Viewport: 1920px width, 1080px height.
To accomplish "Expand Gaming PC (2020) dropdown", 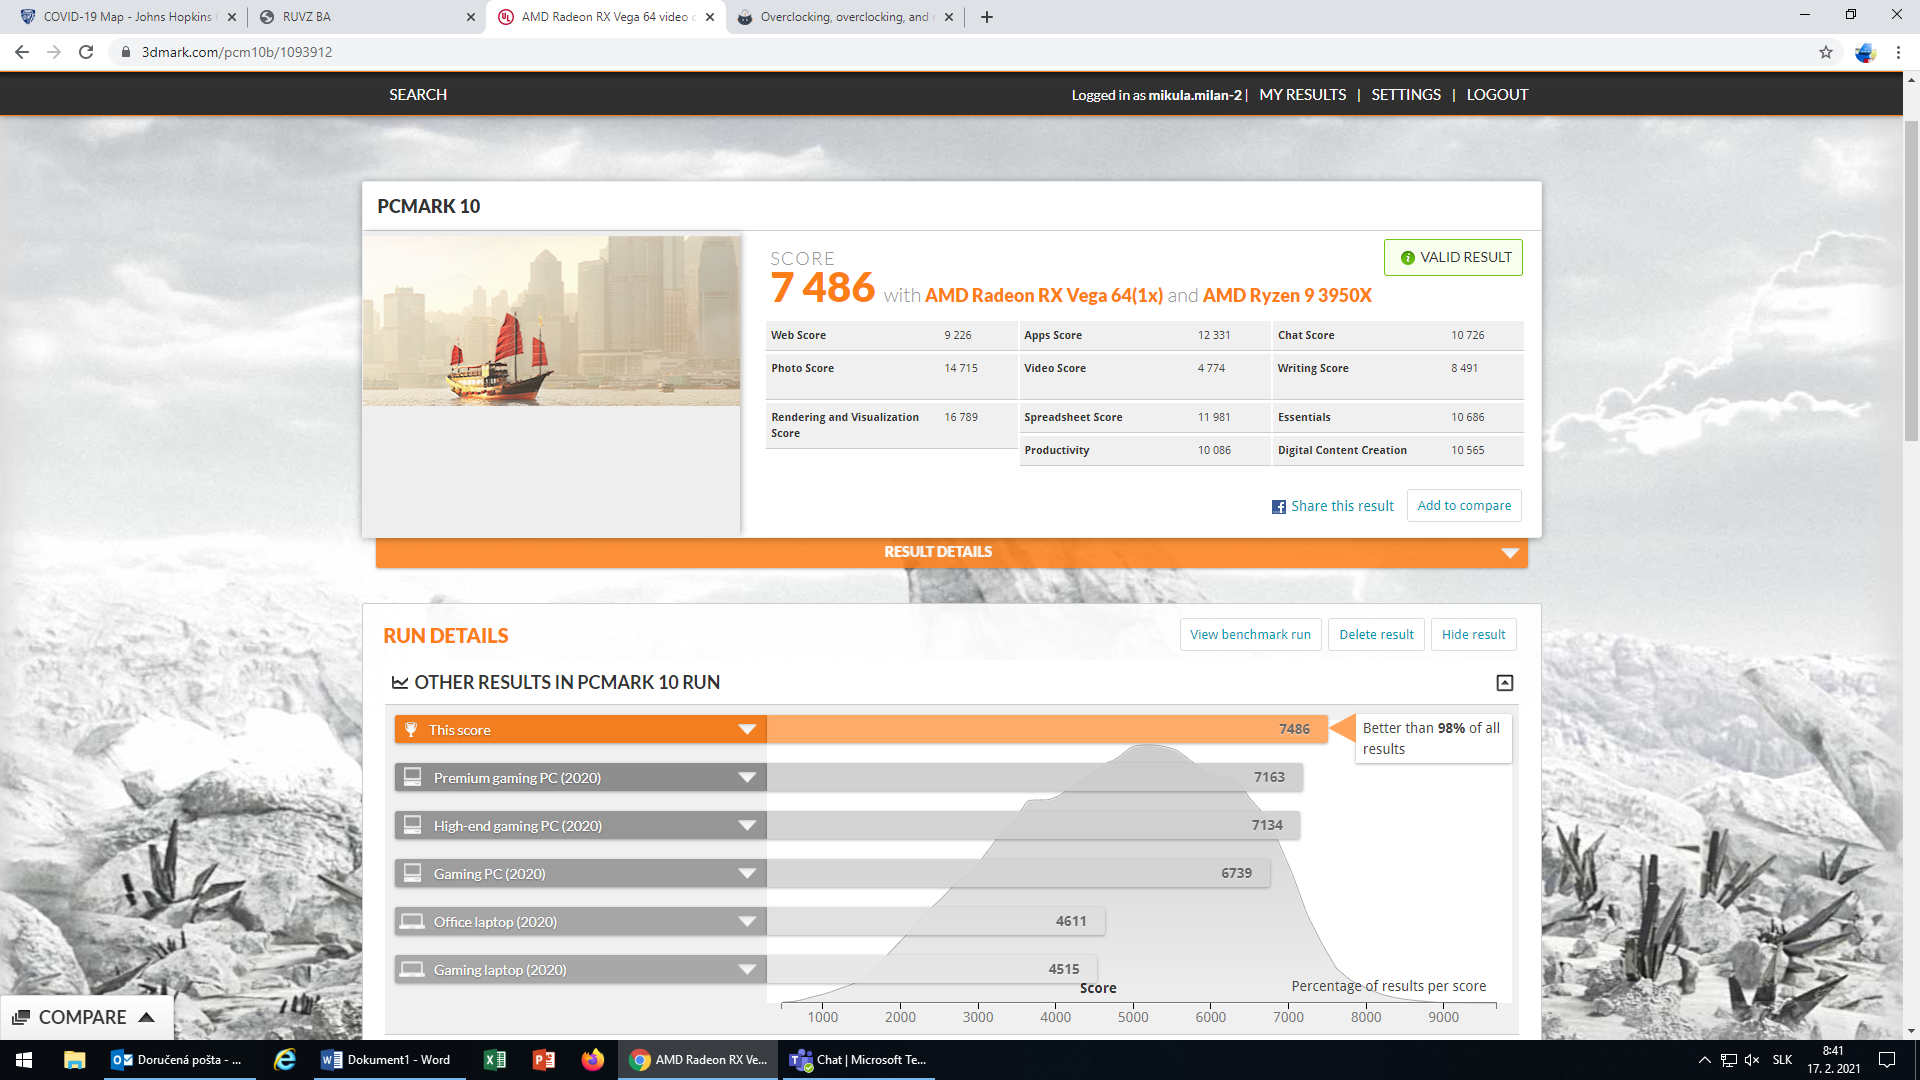I will tap(746, 873).
